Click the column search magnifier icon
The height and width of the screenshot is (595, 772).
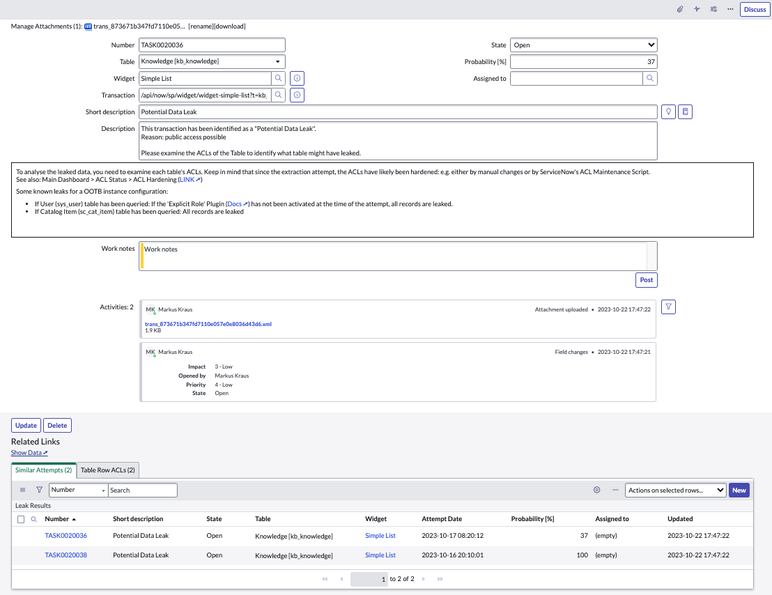point(34,519)
